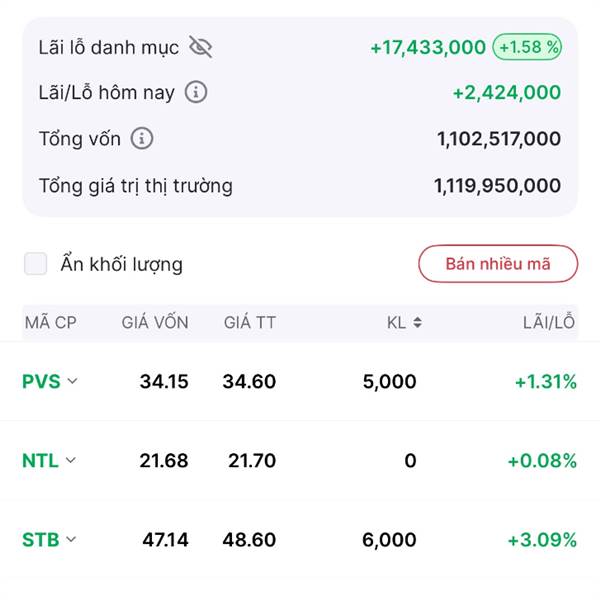Click the +1.58 % profit badge
Image resolution: width=600 pixels, height=600 pixels.
pyautogui.click(x=527, y=47)
